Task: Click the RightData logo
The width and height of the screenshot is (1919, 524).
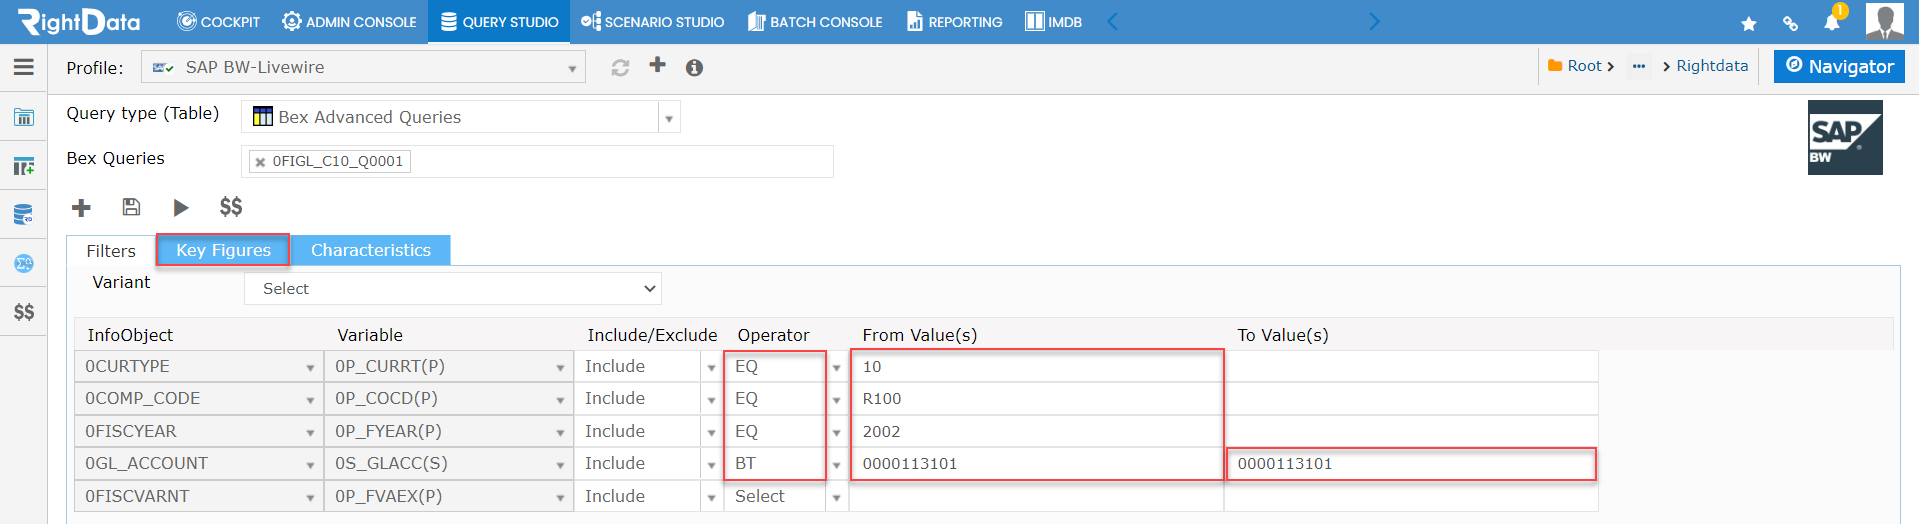Action: tap(80, 21)
